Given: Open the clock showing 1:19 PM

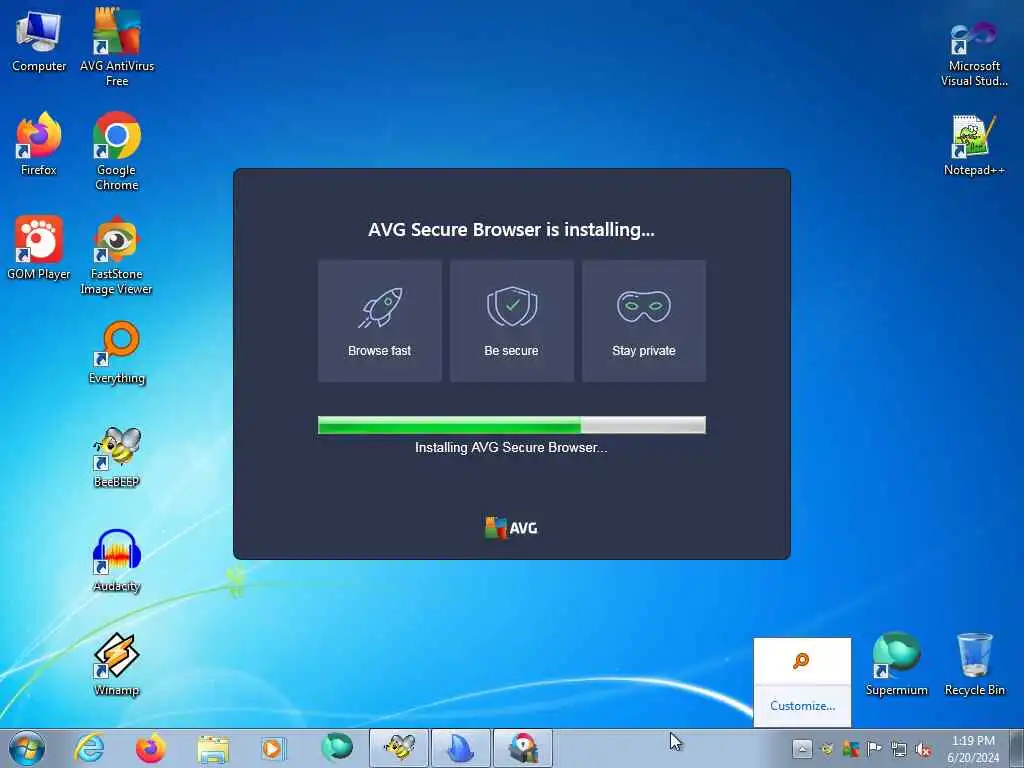Looking at the screenshot, I should [x=973, y=749].
